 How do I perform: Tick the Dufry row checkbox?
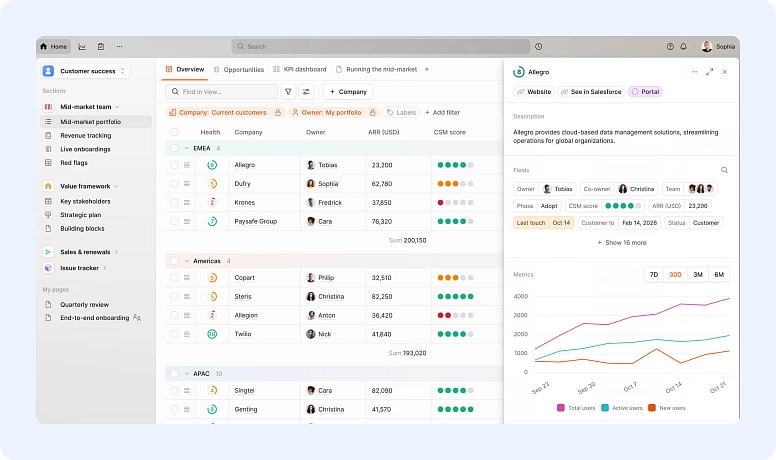pyautogui.click(x=174, y=184)
